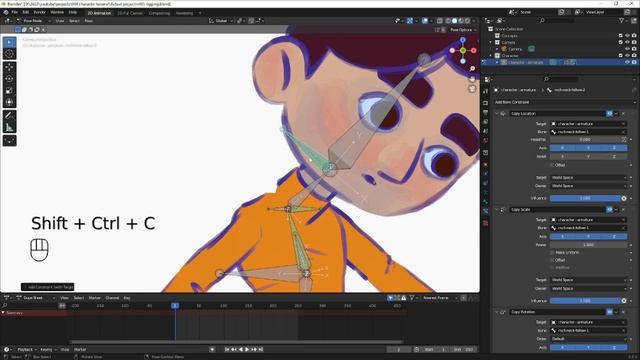Select the Scale tool

(x=9, y=91)
